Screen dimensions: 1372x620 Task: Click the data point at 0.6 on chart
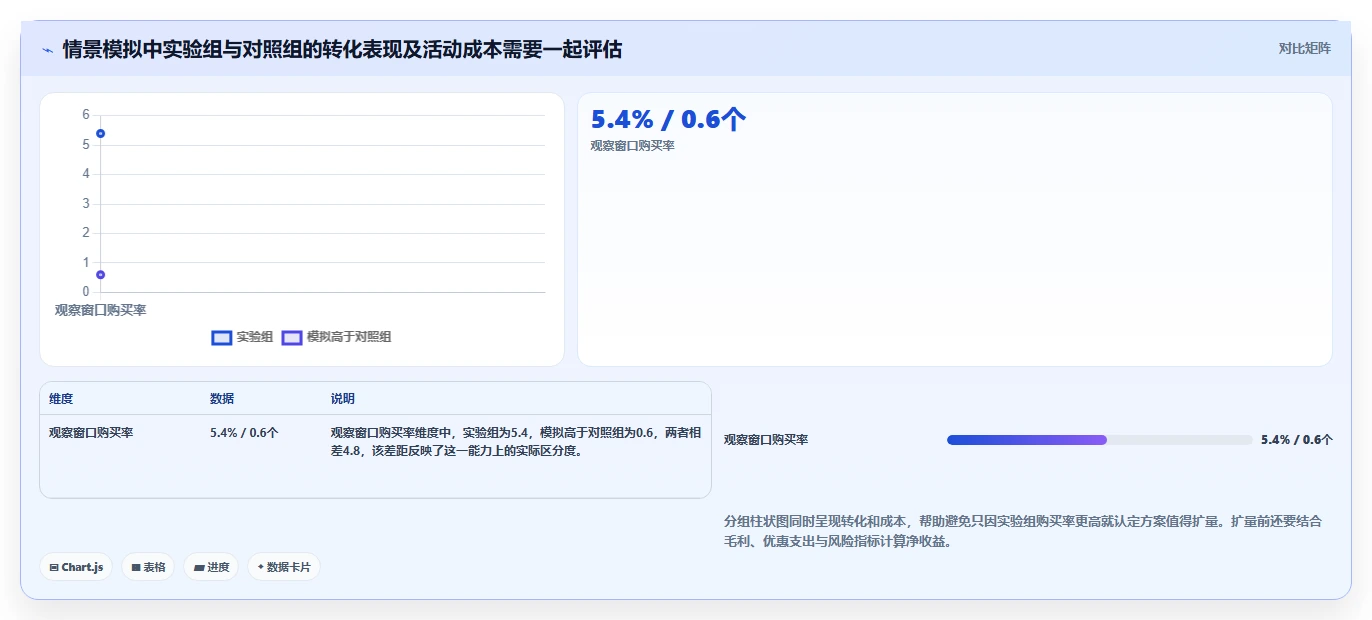[101, 275]
